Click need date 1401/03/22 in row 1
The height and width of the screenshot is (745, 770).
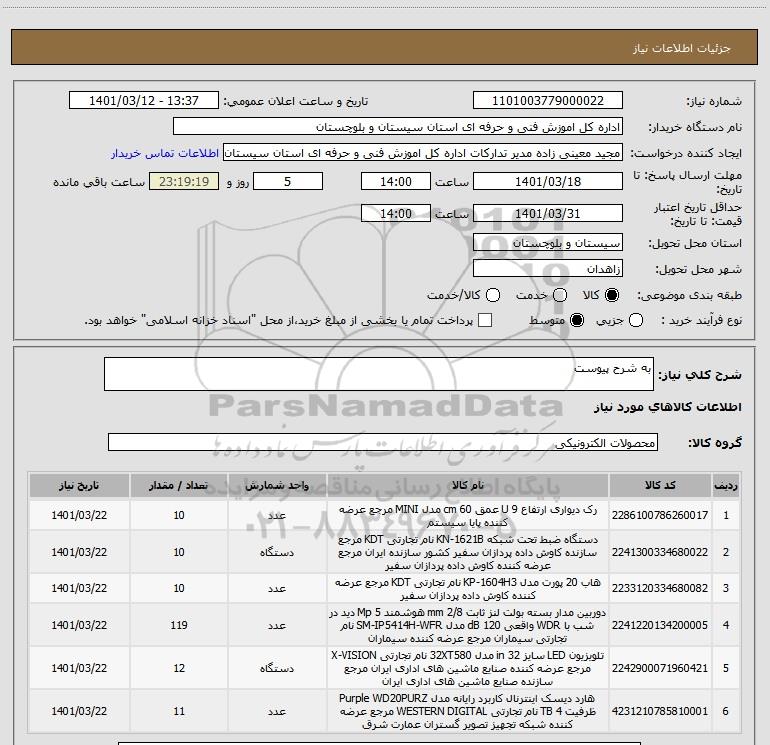click(79, 515)
